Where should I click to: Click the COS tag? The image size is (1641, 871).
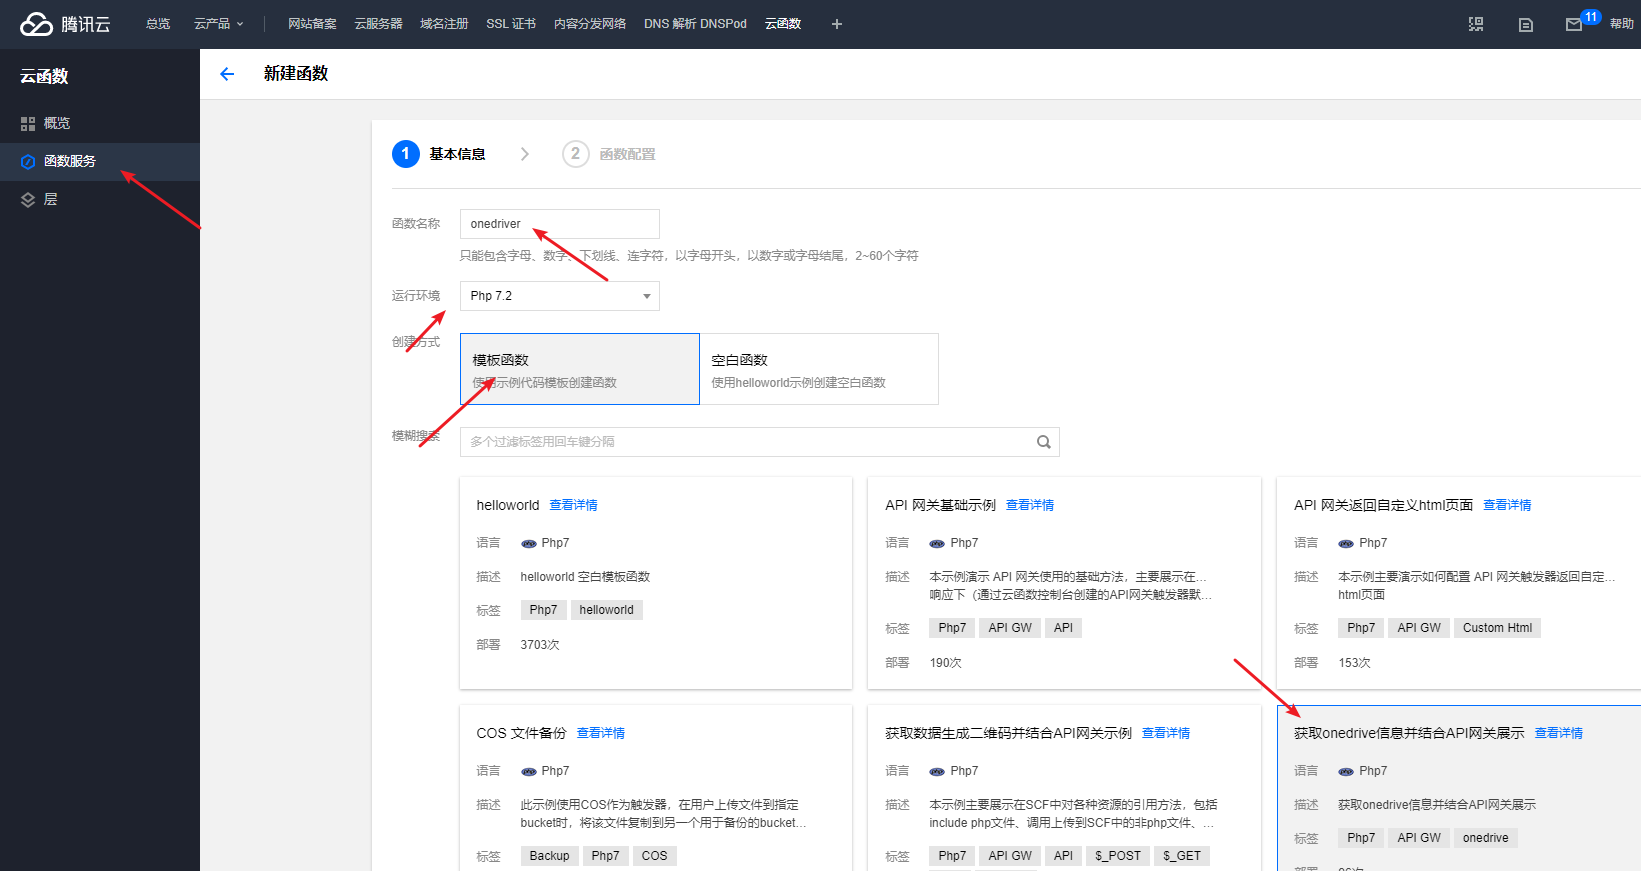click(x=654, y=856)
